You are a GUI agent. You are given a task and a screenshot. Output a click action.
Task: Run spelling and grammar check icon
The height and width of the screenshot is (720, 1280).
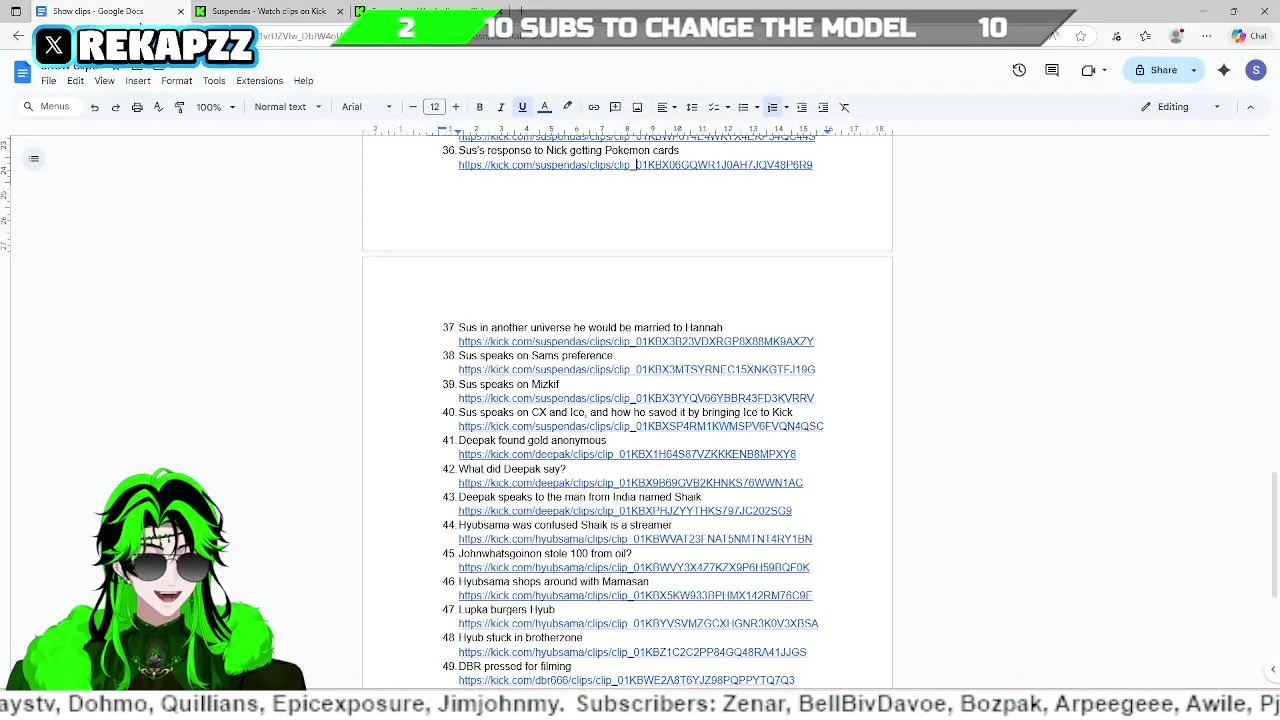(x=158, y=107)
